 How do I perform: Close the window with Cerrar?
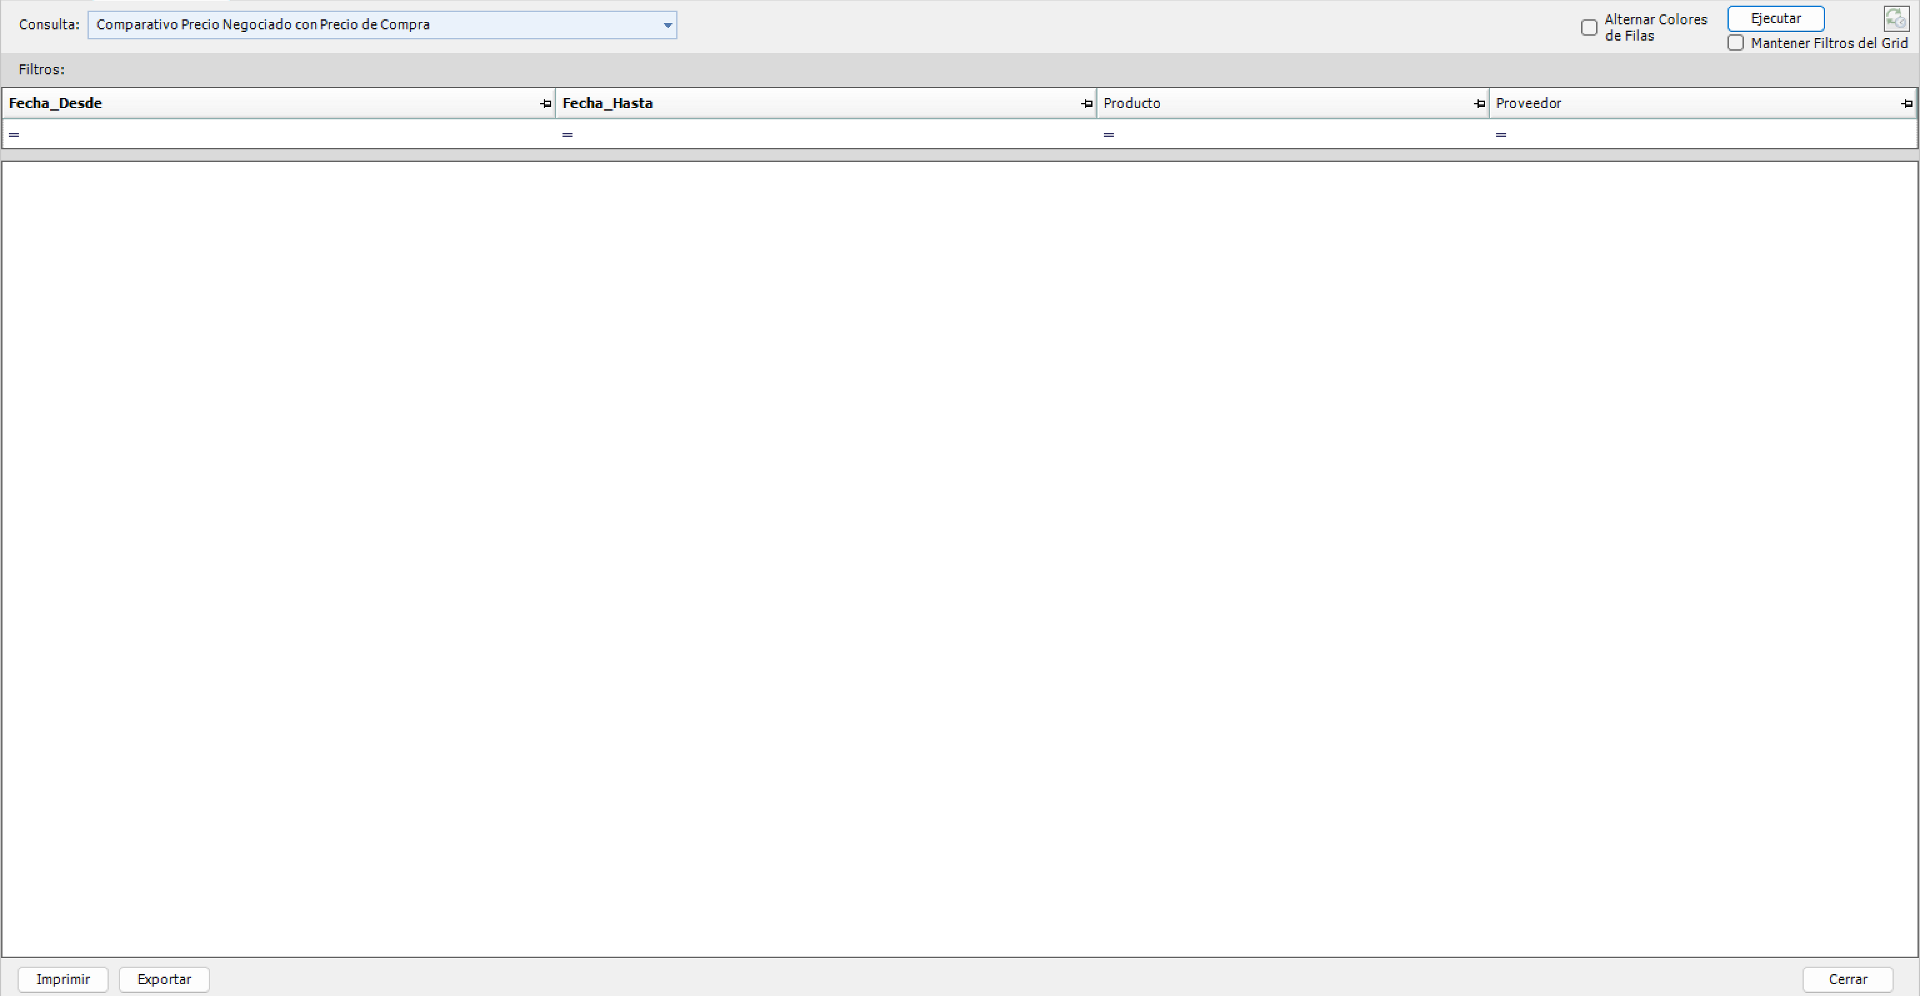pyautogui.click(x=1848, y=979)
